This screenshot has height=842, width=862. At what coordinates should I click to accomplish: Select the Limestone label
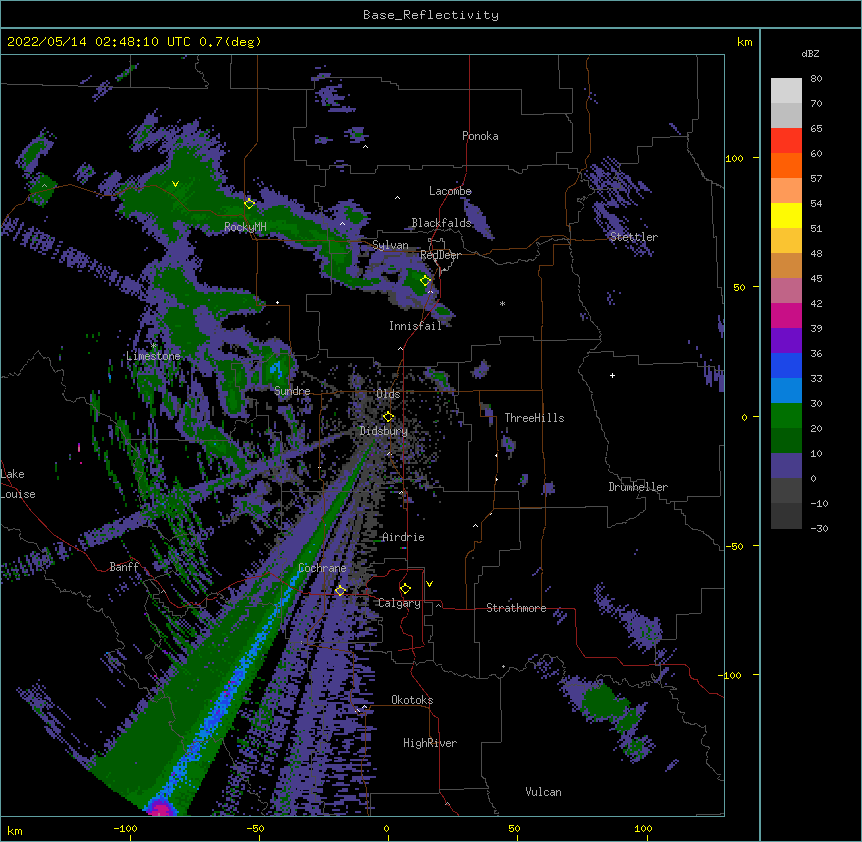(153, 356)
